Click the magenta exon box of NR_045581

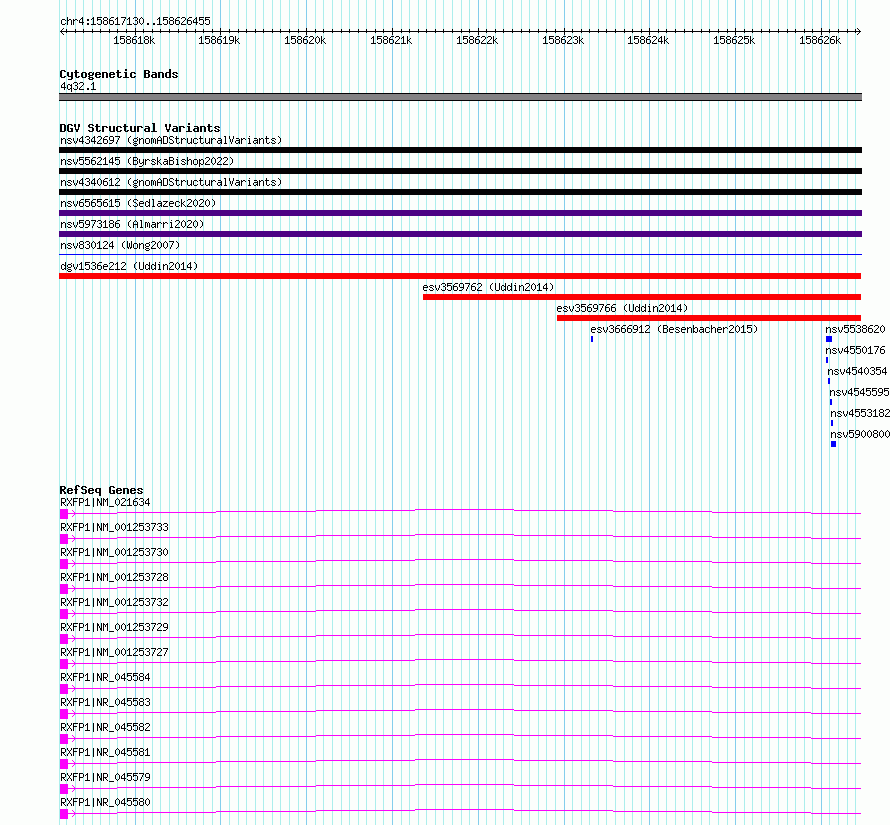[64, 764]
